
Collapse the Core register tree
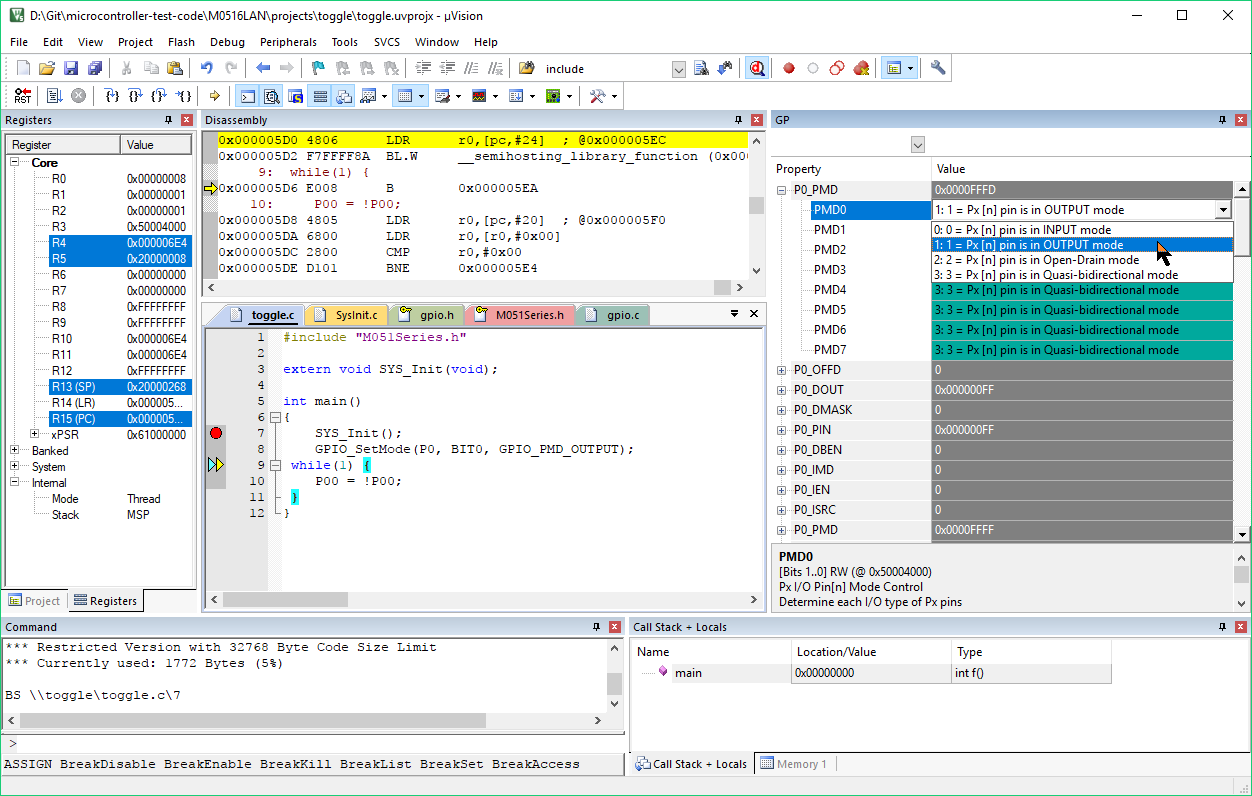click(15, 162)
